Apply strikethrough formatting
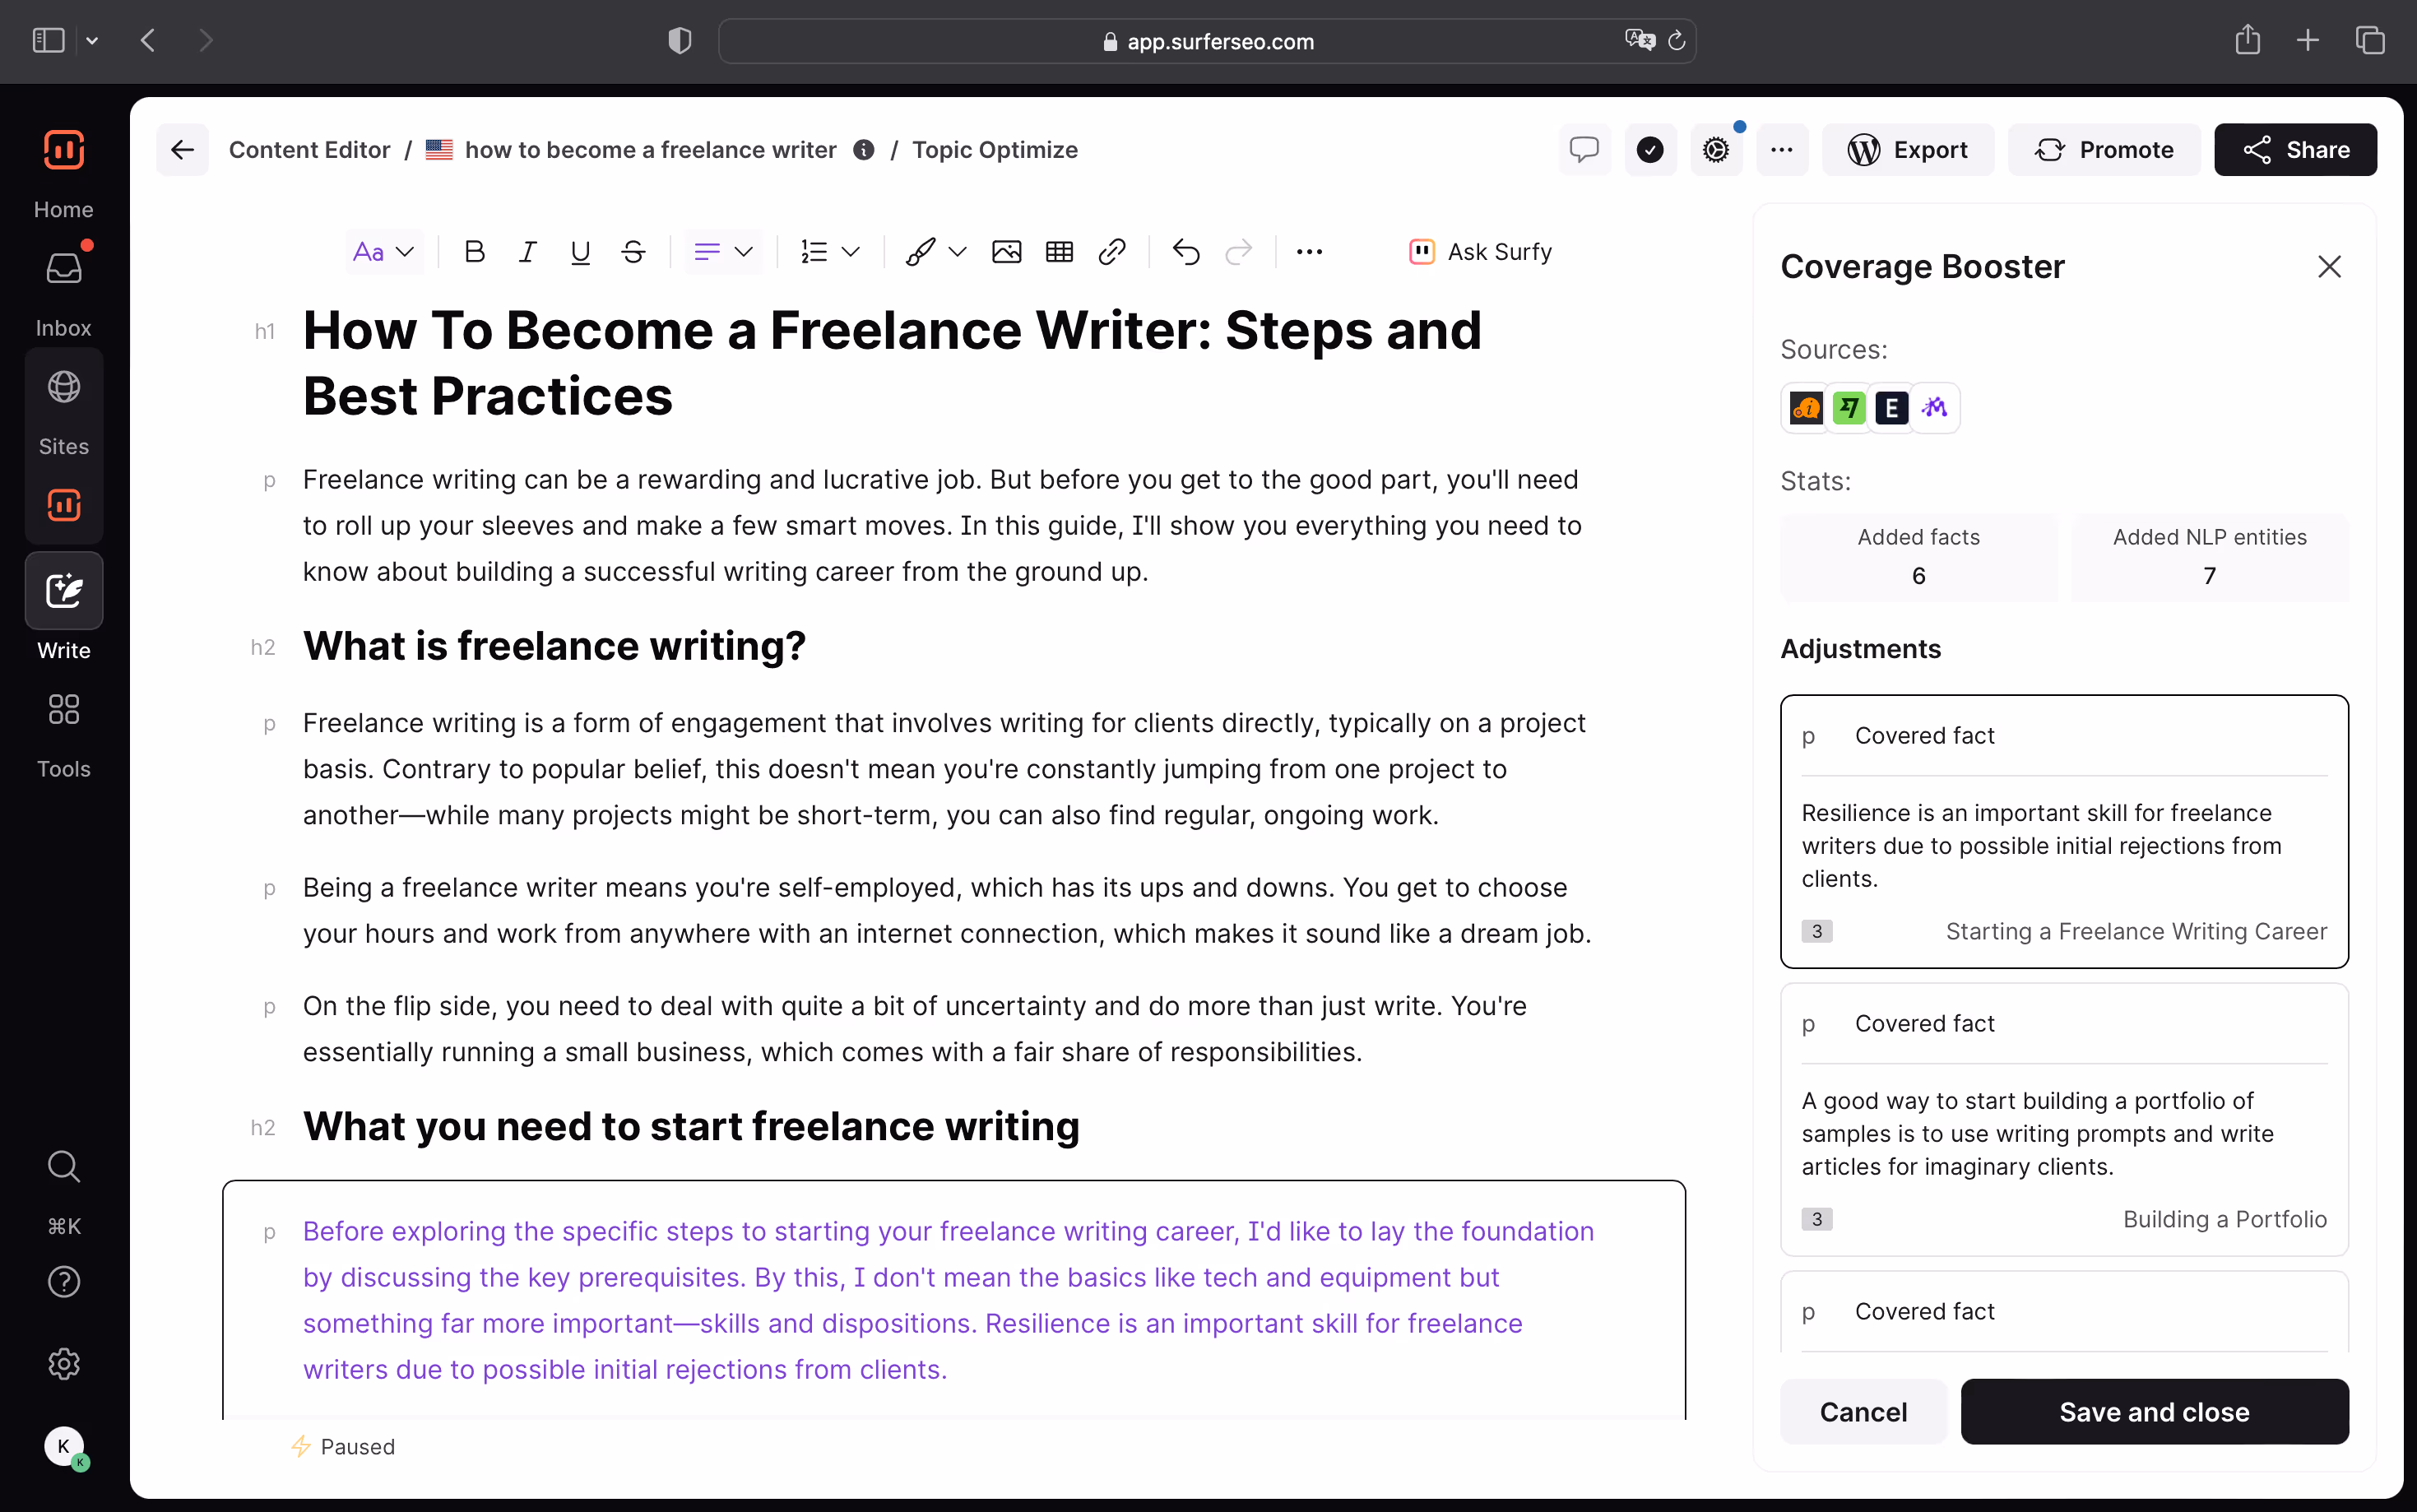Image resolution: width=2417 pixels, height=1512 pixels. click(x=633, y=252)
